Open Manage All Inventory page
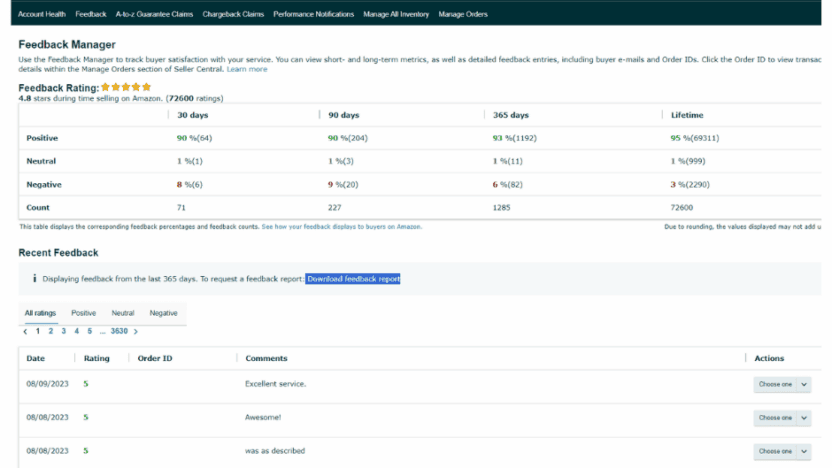This screenshot has height=468, width=832. [398, 14]
